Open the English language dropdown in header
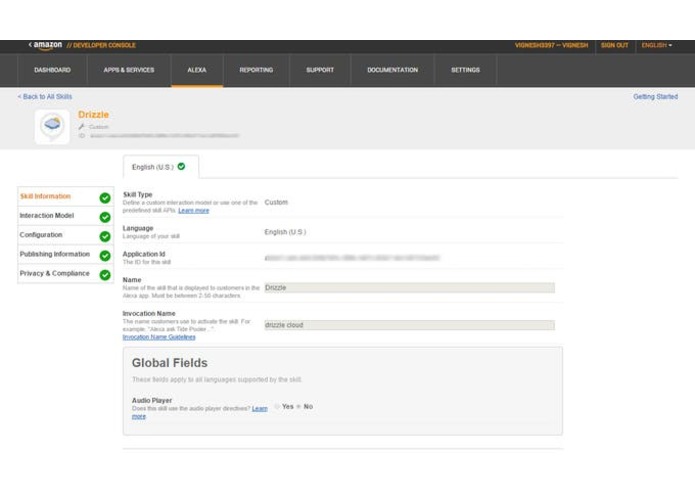 click(657, 45)
